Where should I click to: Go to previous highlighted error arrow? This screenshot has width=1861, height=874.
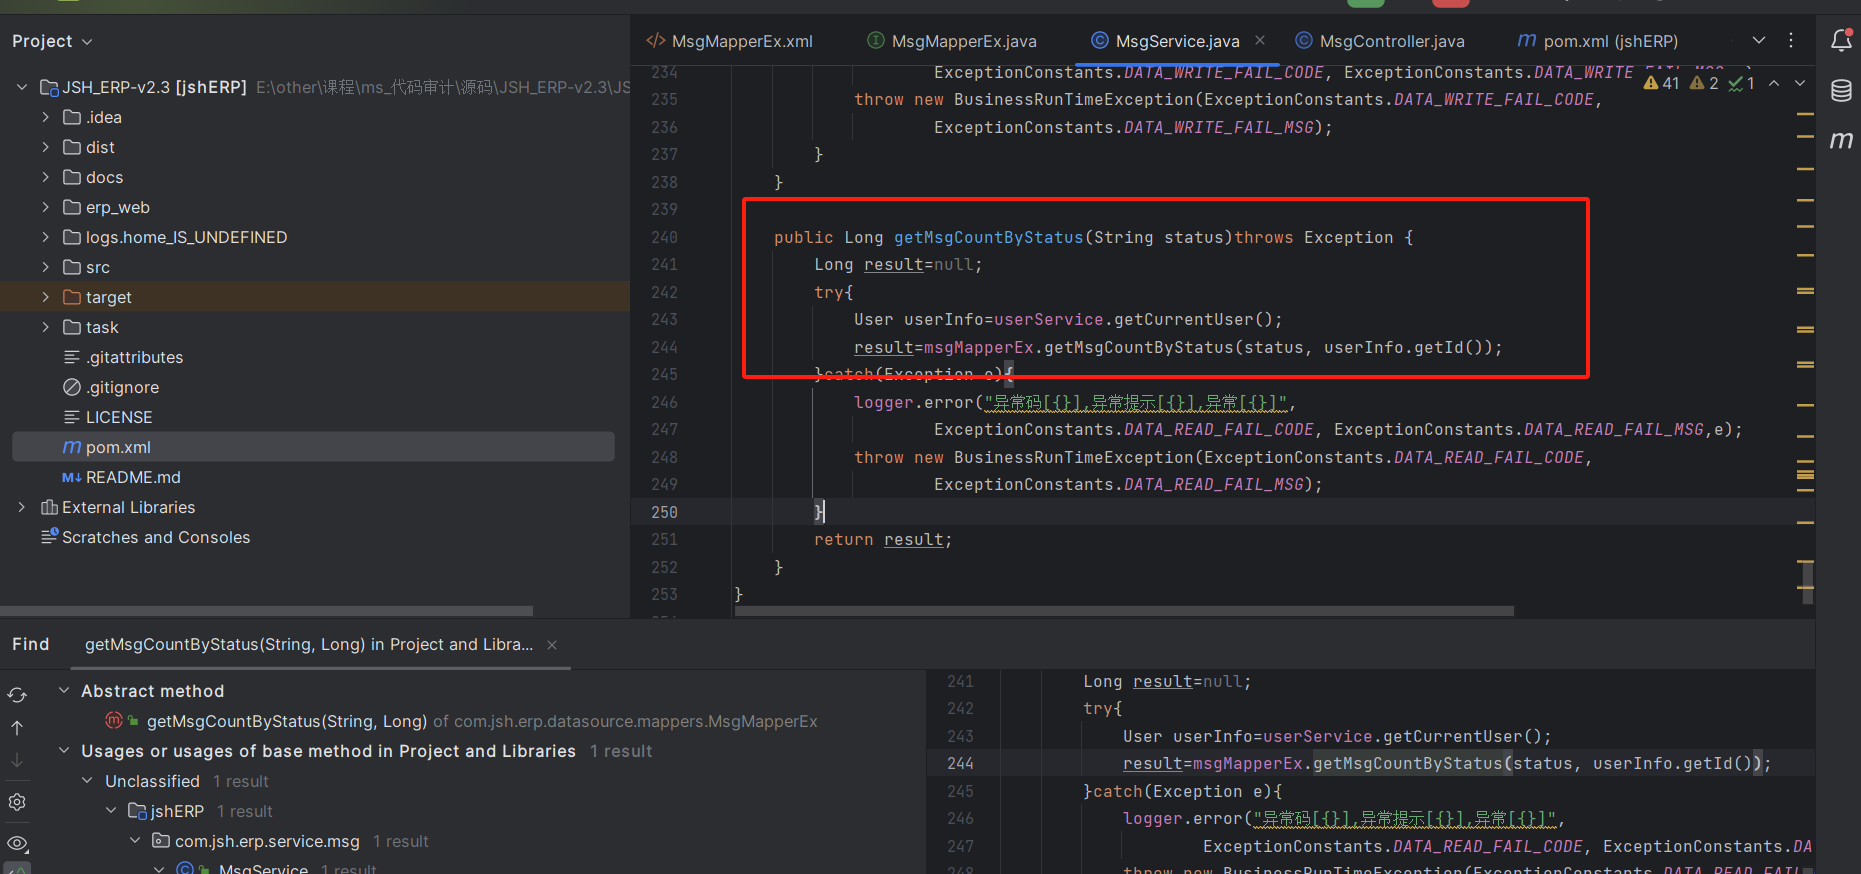click(1774, 83)
